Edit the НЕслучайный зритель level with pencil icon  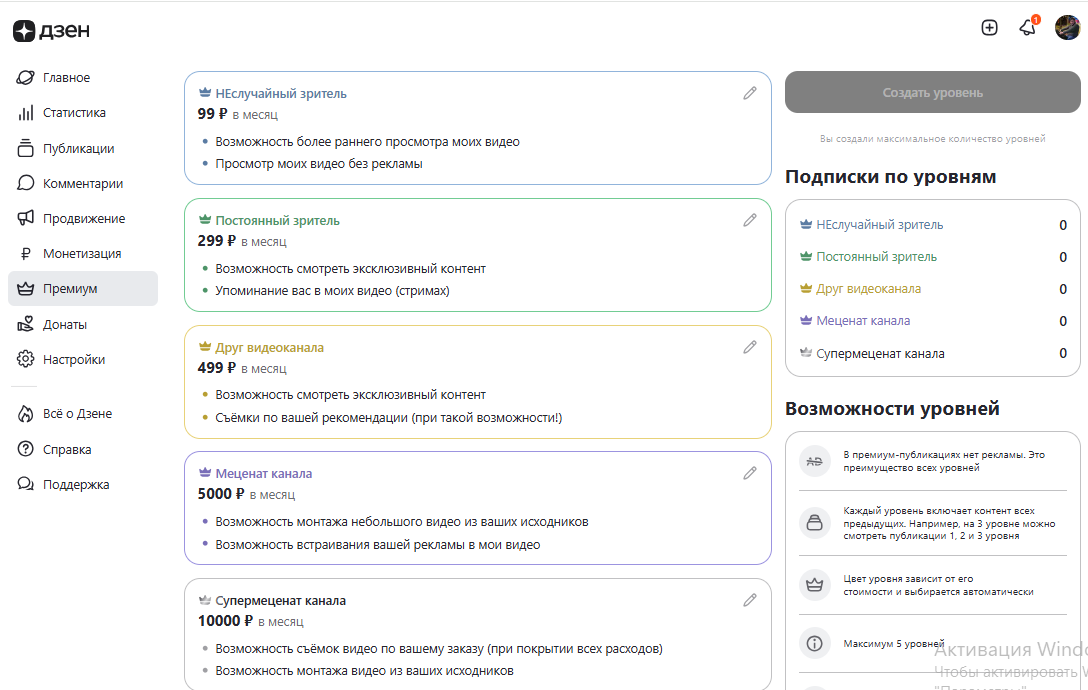[x=750, y=93]
